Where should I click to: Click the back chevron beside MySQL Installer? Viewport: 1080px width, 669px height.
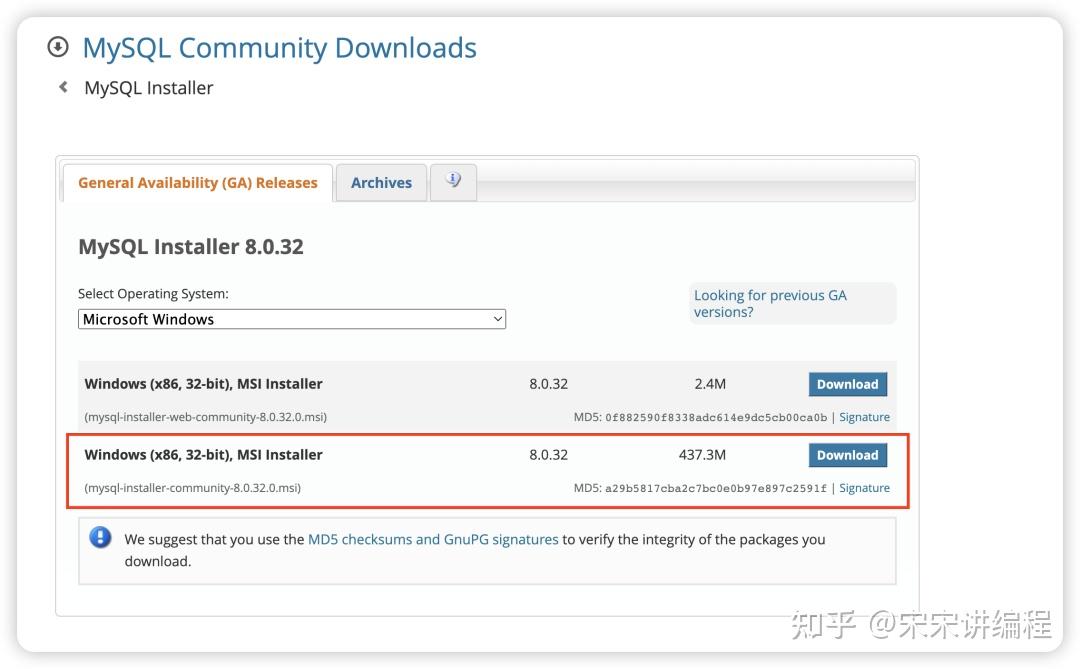point(63,87)
